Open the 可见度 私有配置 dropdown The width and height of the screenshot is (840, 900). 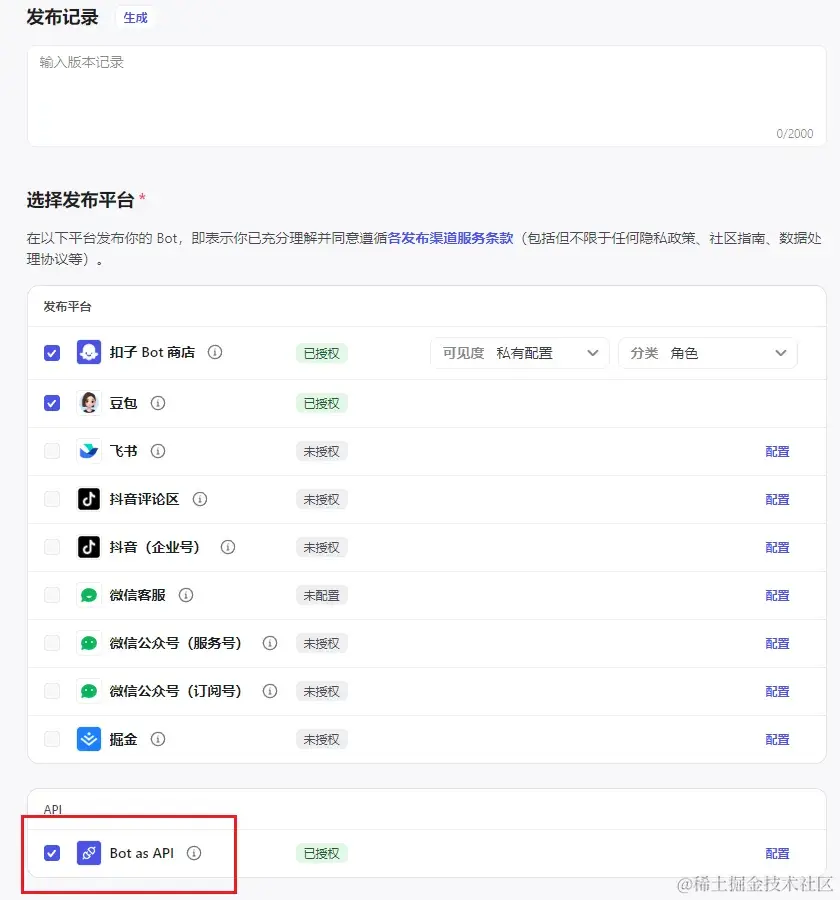coord(520,353)
